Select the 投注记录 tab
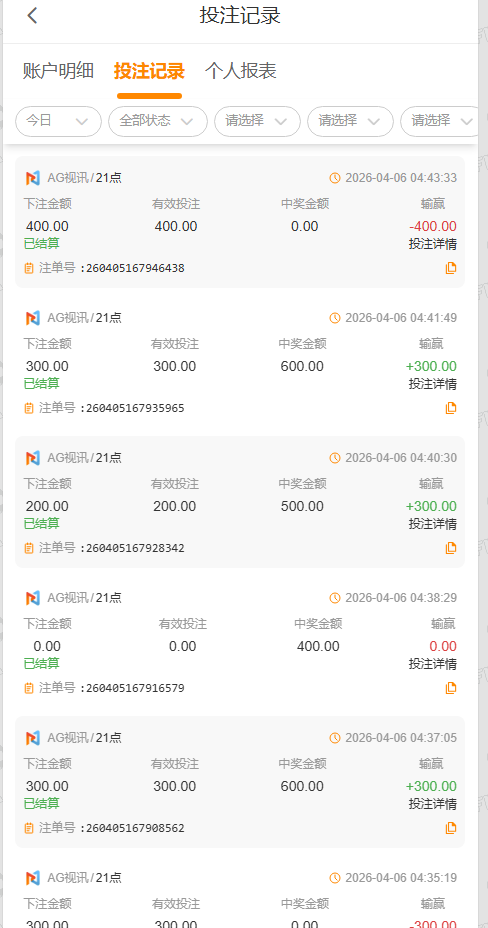 point(149,71)
